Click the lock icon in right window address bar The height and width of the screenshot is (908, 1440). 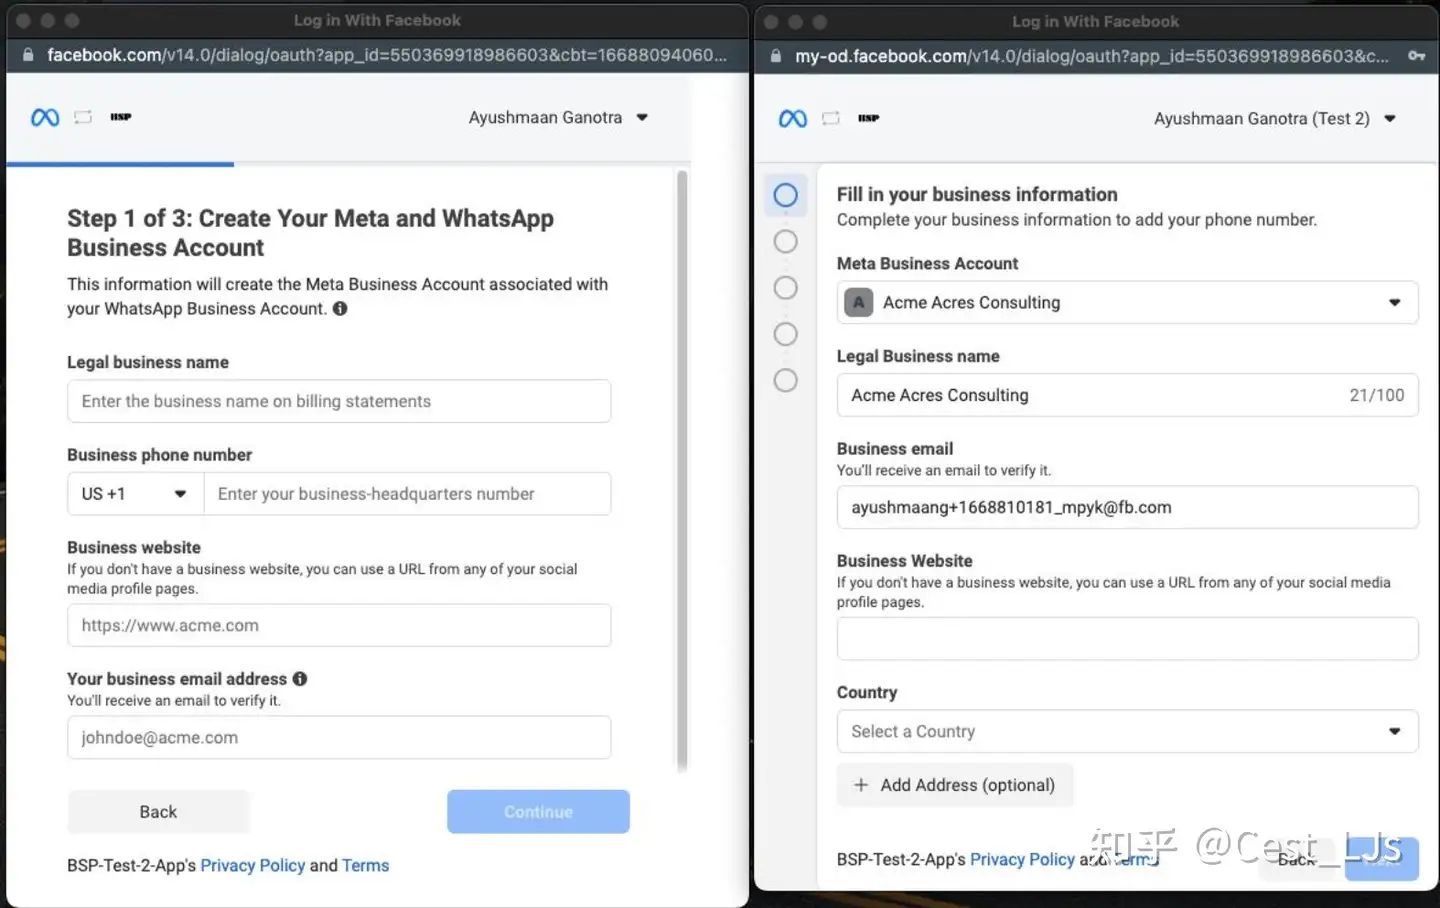coord(776,57)
